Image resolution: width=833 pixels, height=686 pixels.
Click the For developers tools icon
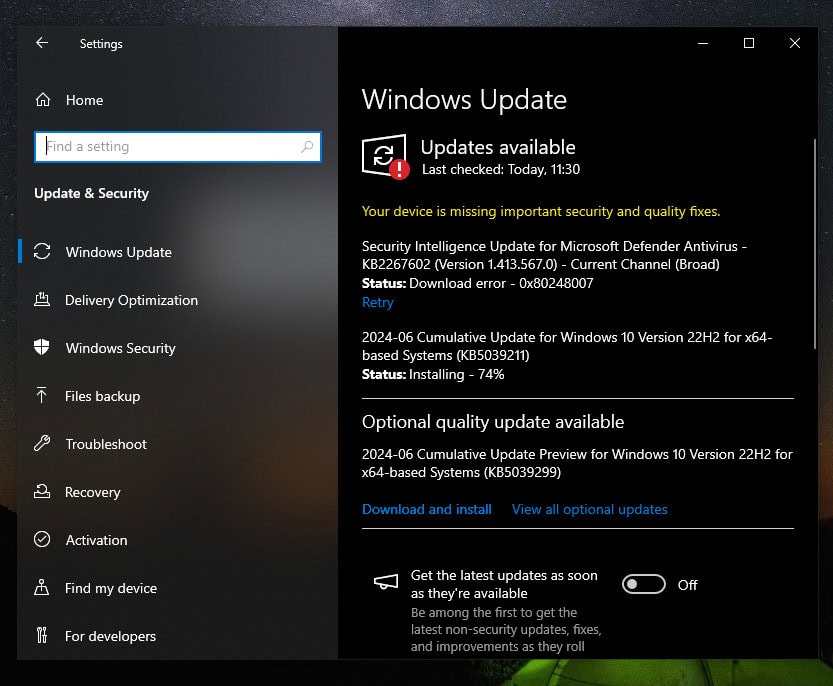point(41,636)
